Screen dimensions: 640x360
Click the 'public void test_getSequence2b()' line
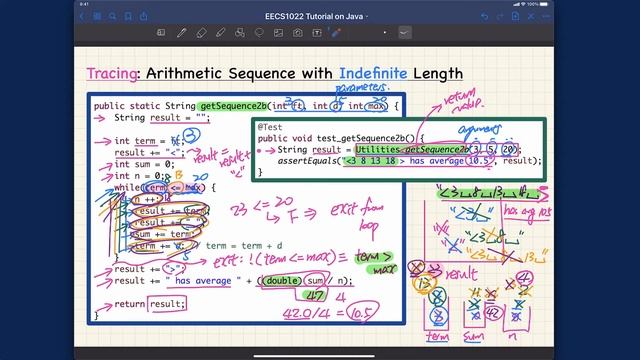tap(341, 138)
